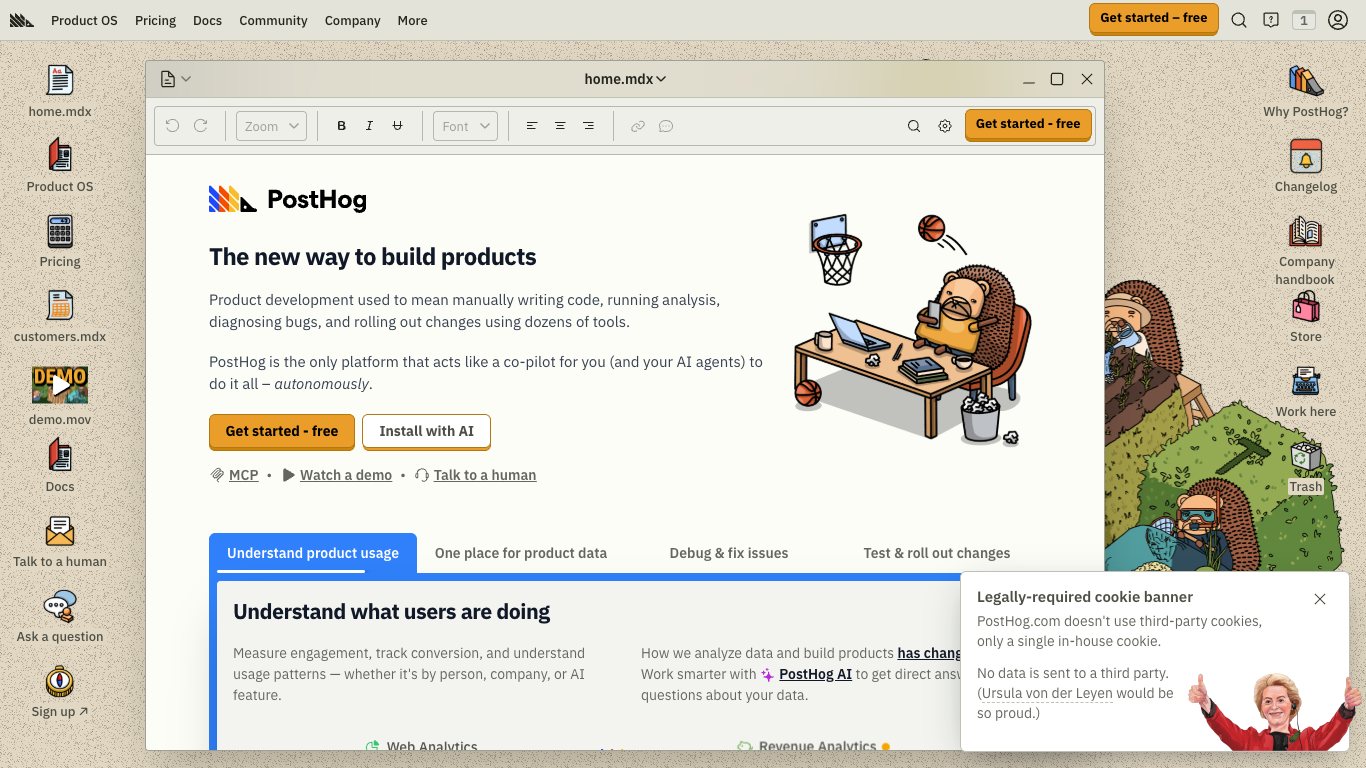Open the Font dropdown
Image resolution: width=1366 pixels, height=768 pixels.
[x=465, y=126]
